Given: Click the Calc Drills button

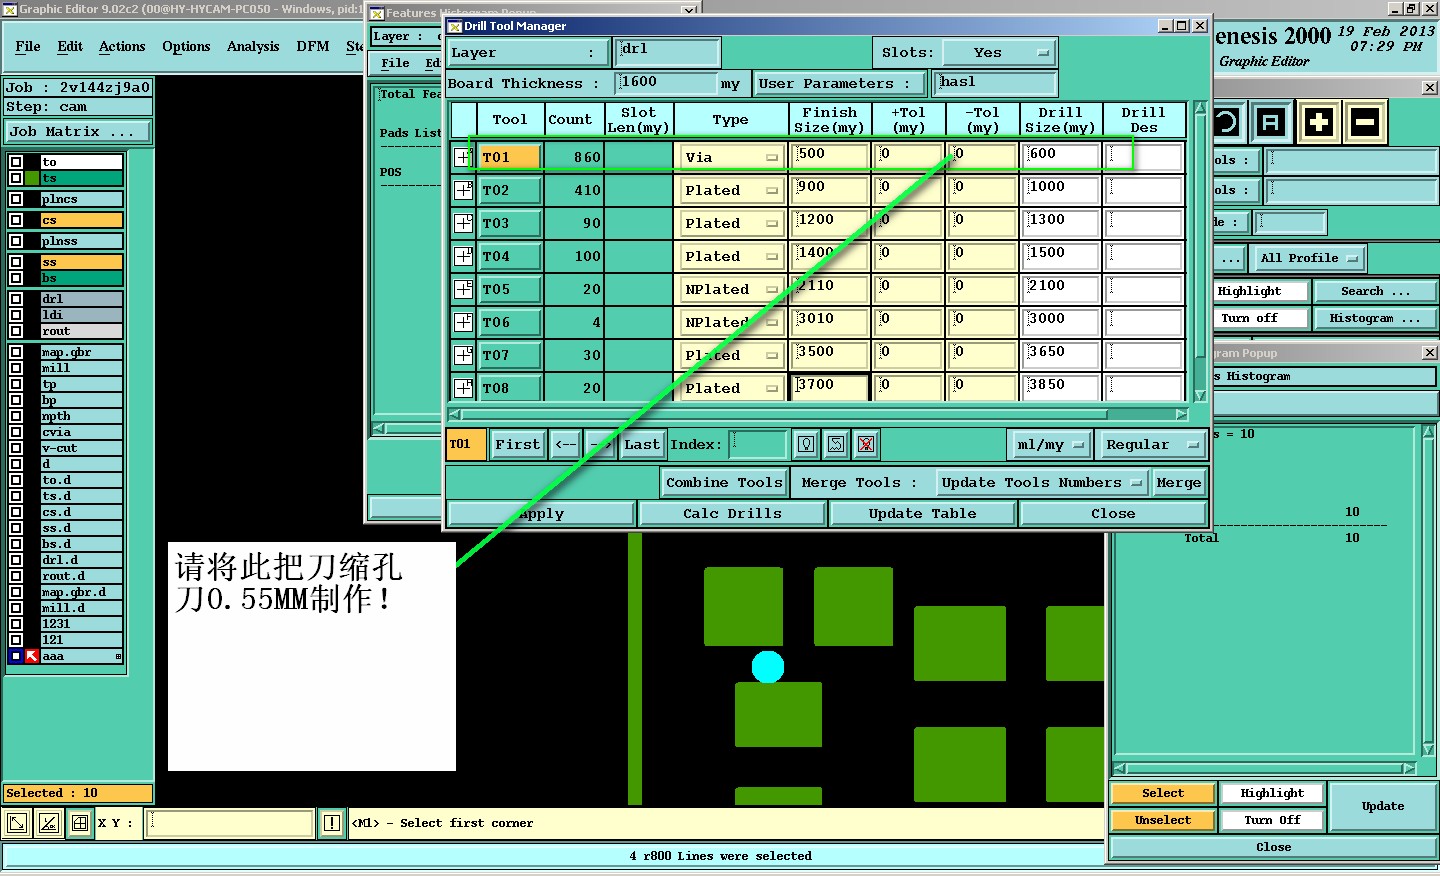Looking at the screenshot, I should (x=732, y=513).
